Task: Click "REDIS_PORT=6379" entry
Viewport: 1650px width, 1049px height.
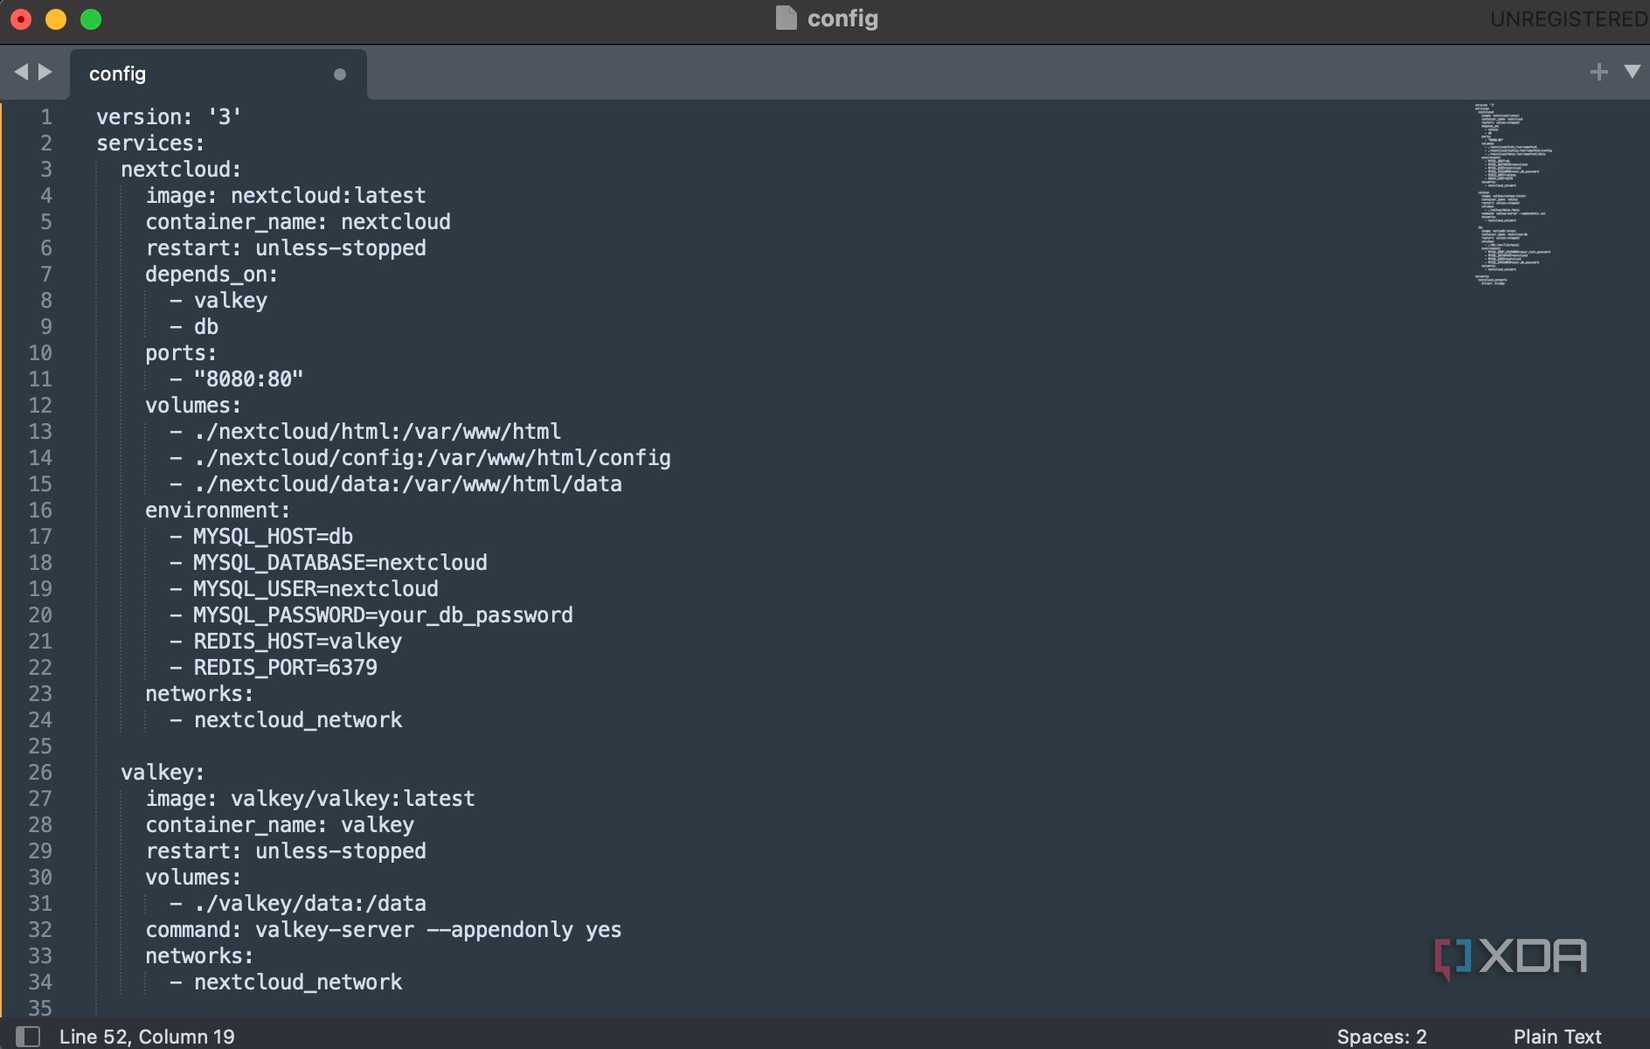Action: [285, 667]
